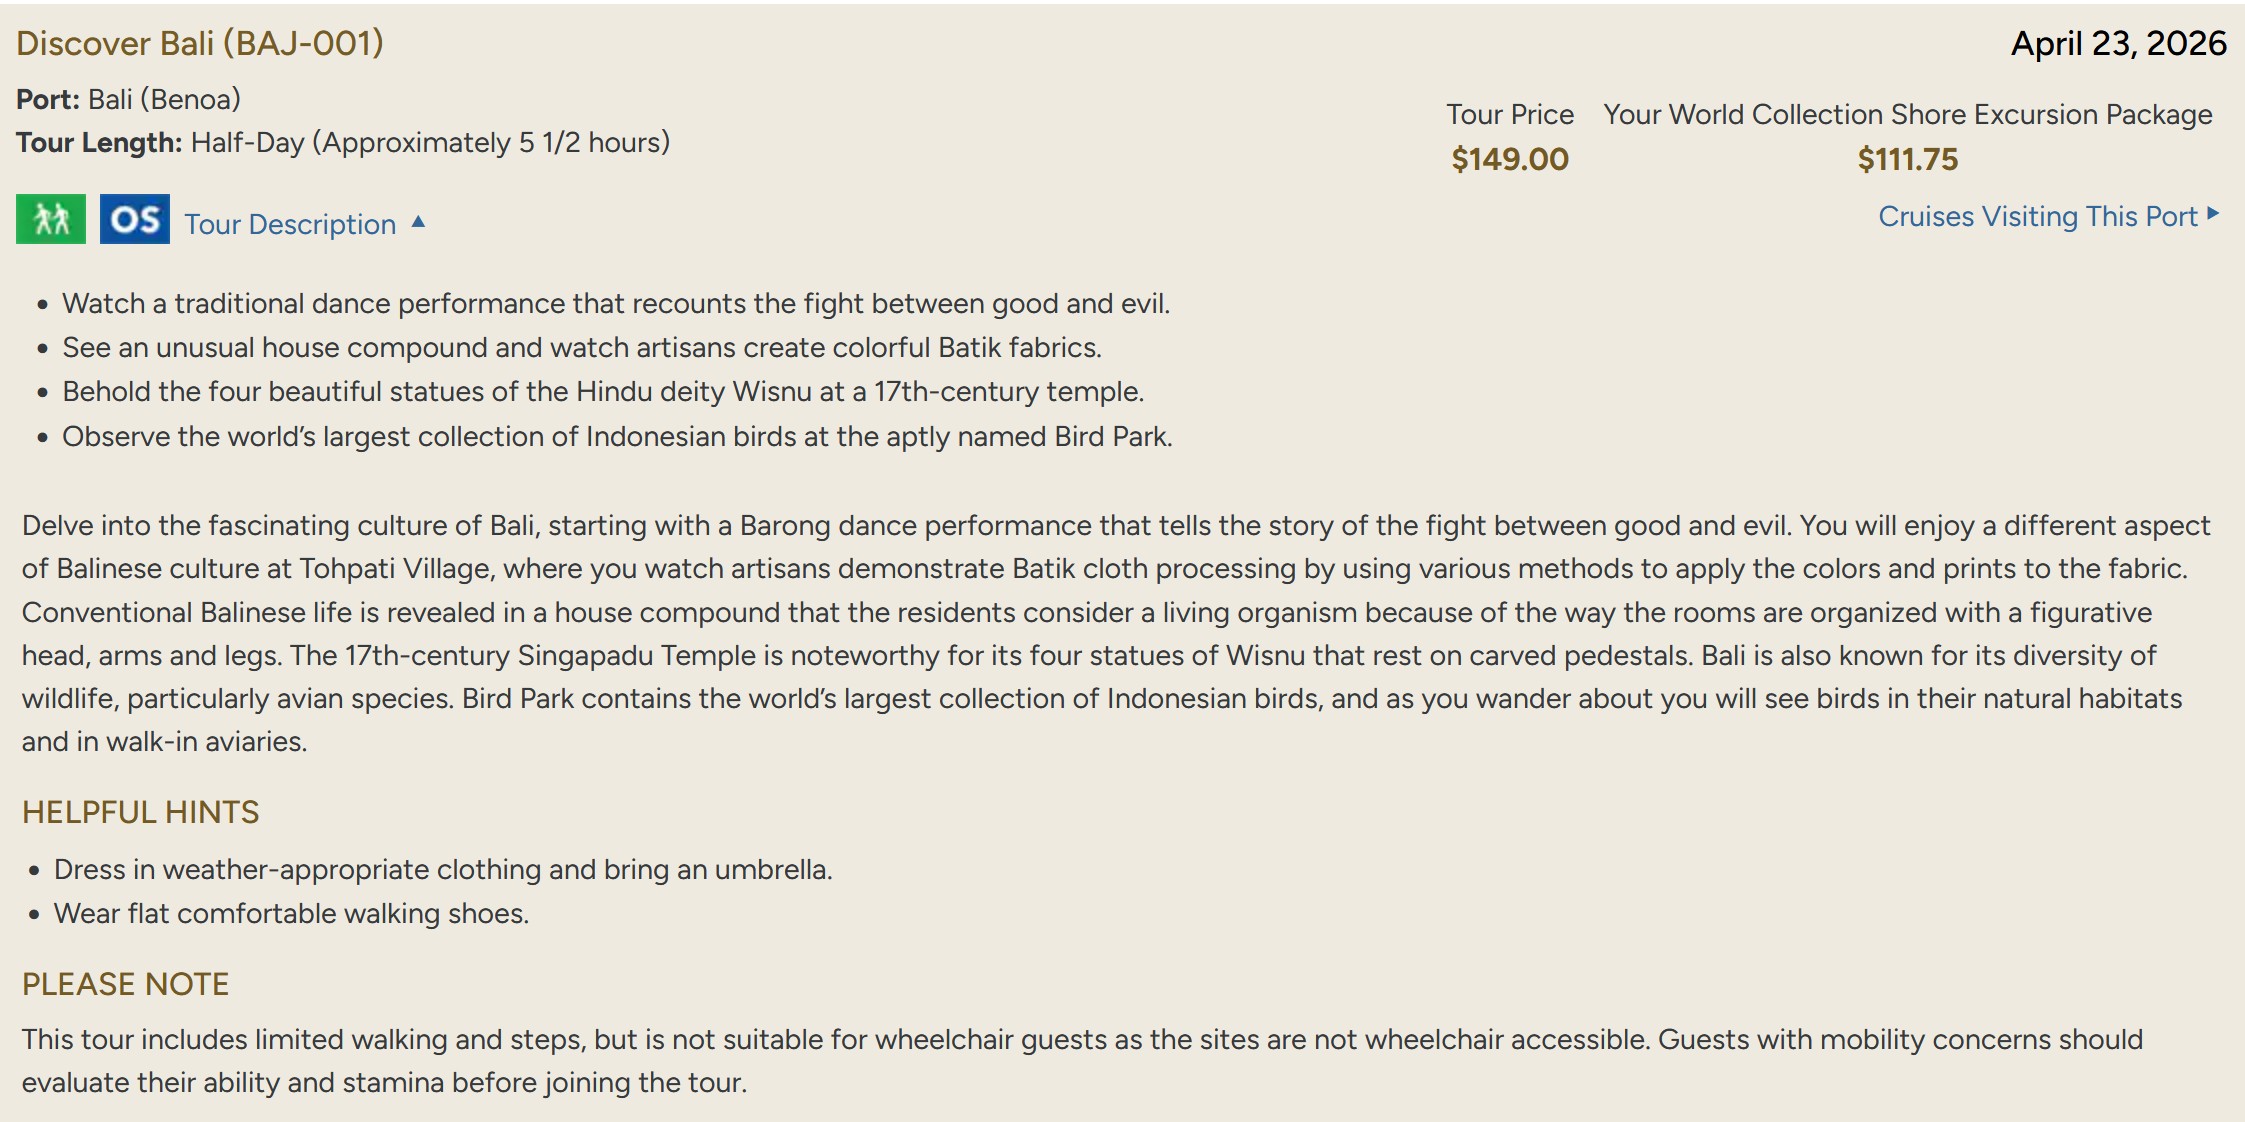Click the bring an umbrella hint
The image size is (2245, 1122).
pos(443,869)
